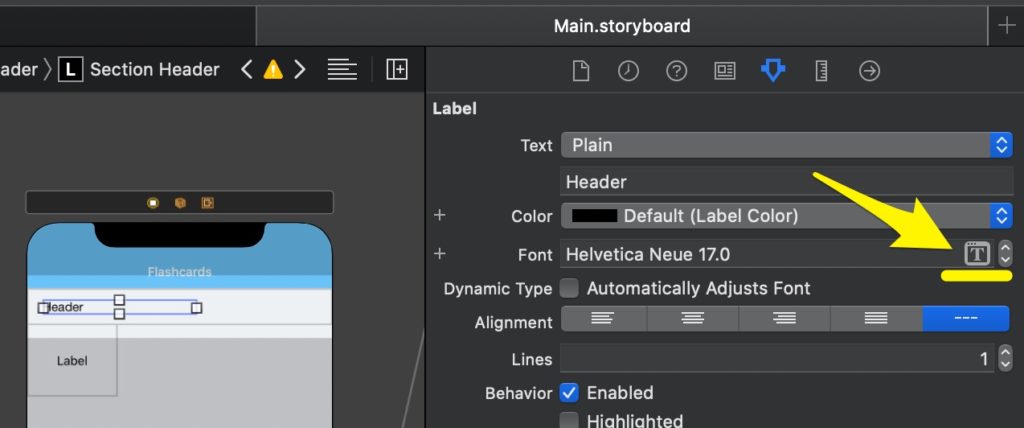This screenshot has height=428, width=1024.
Task: Enable Automatically Adjusts Font checkbox
Action: (569, 288)
